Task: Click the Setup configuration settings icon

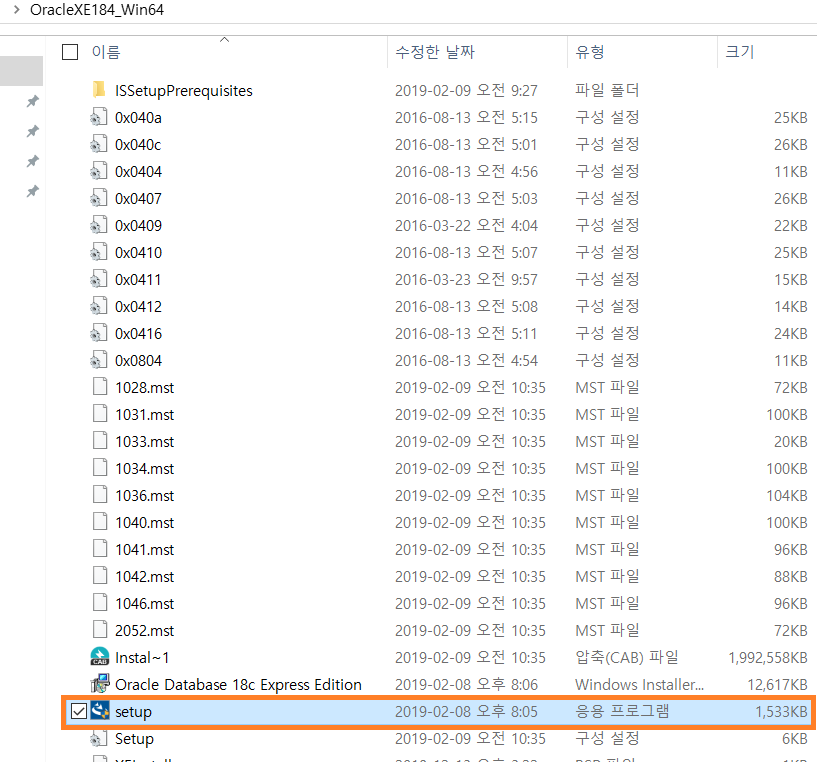Action: (x=99, y=738)
